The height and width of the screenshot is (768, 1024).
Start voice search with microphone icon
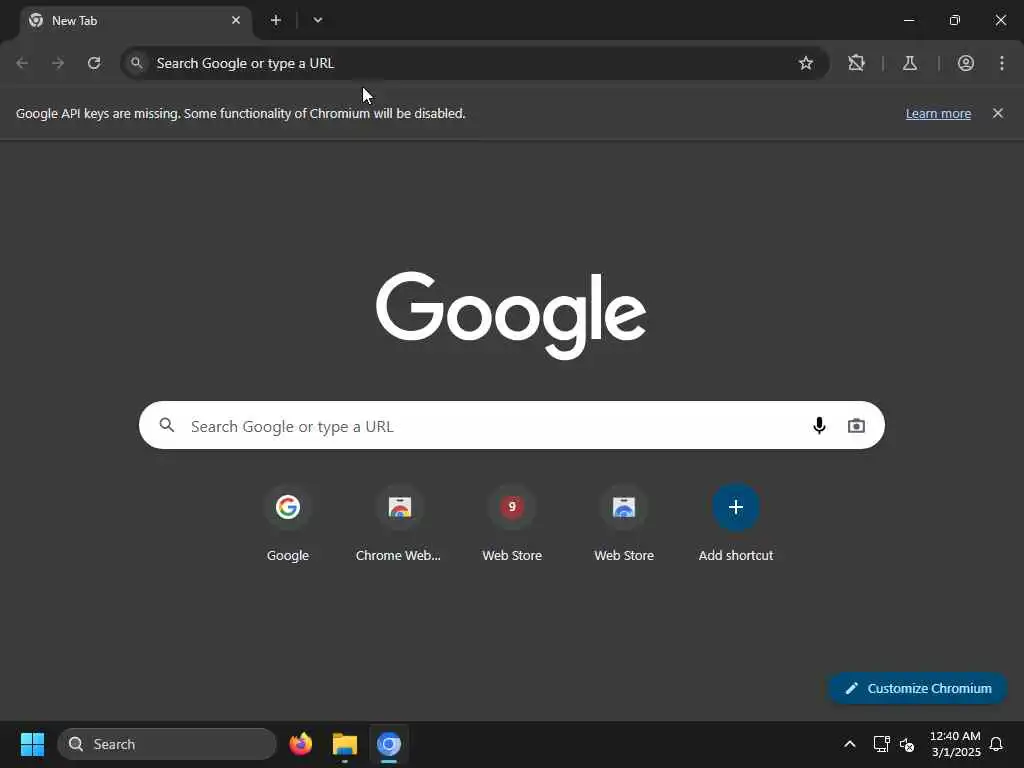click(x=819, y=426)
